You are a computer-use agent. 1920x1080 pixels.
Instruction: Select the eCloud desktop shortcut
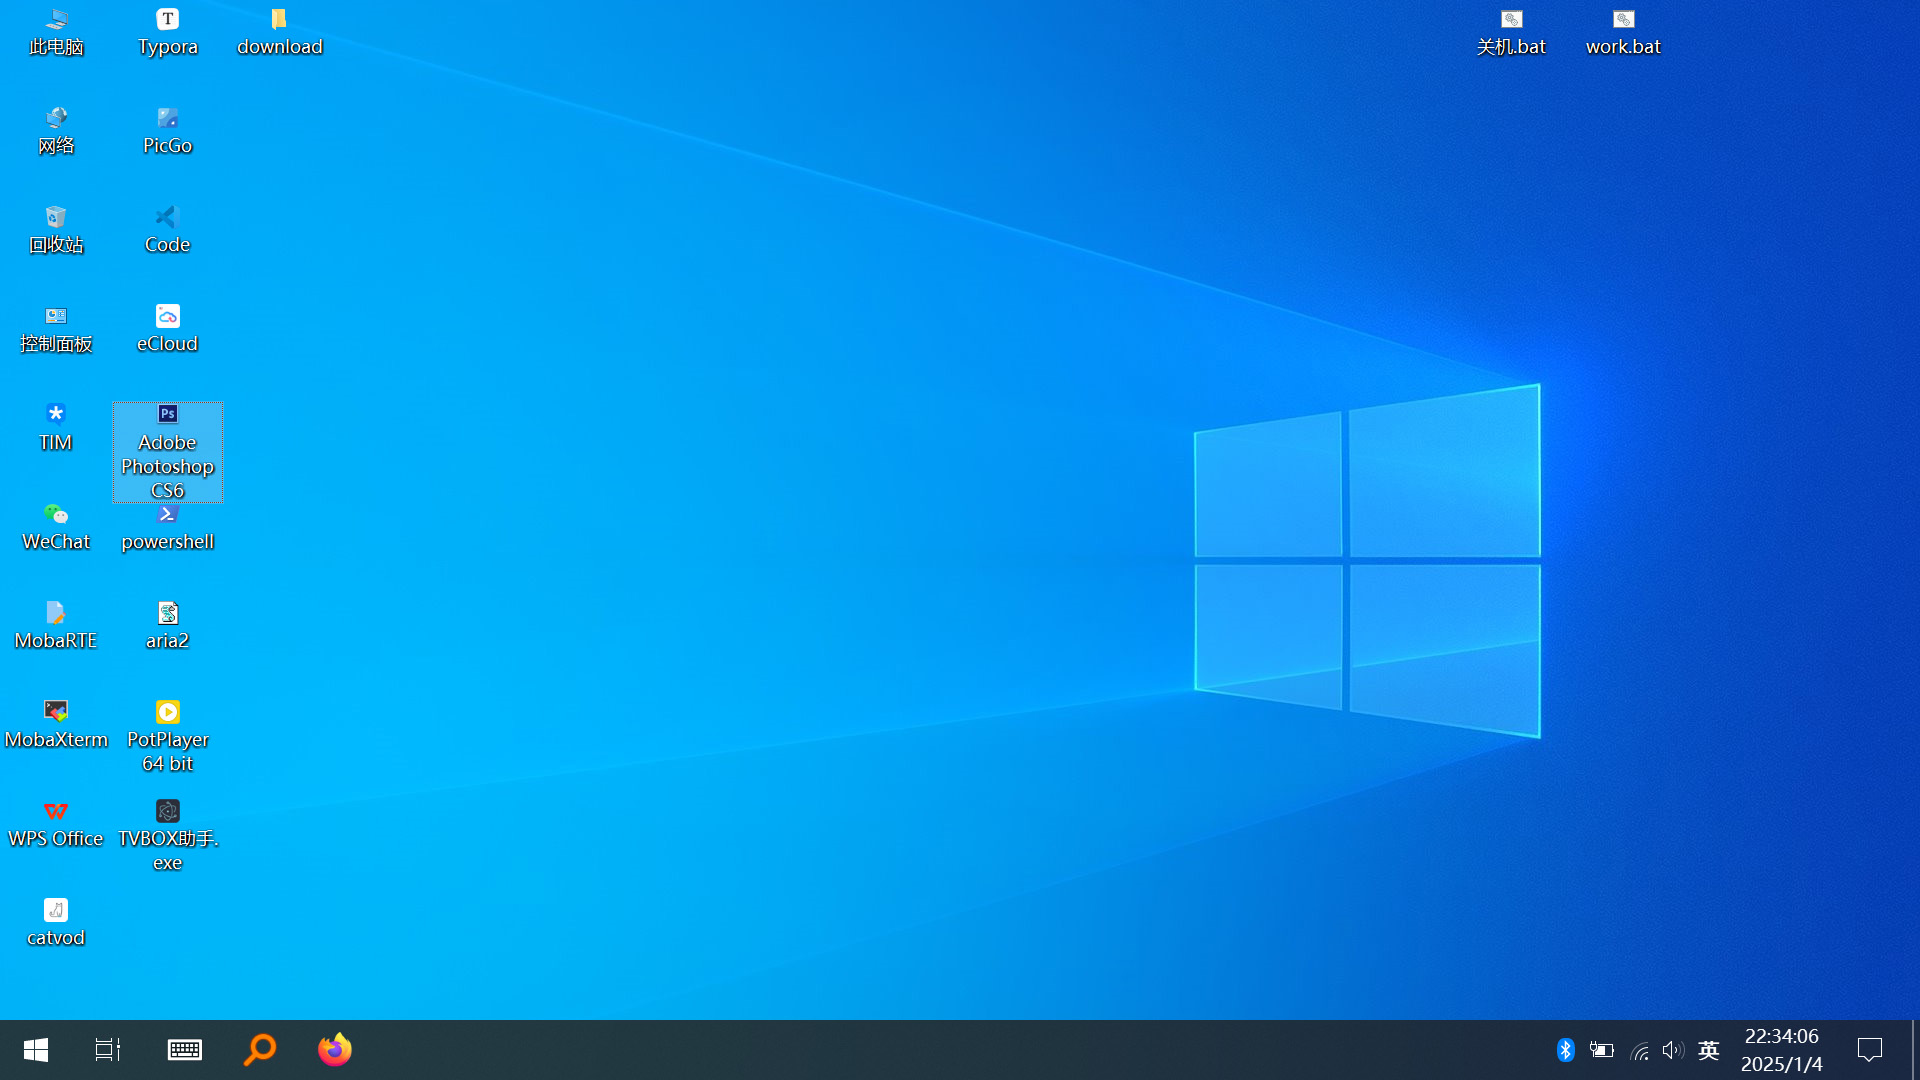tap(168, 329)
